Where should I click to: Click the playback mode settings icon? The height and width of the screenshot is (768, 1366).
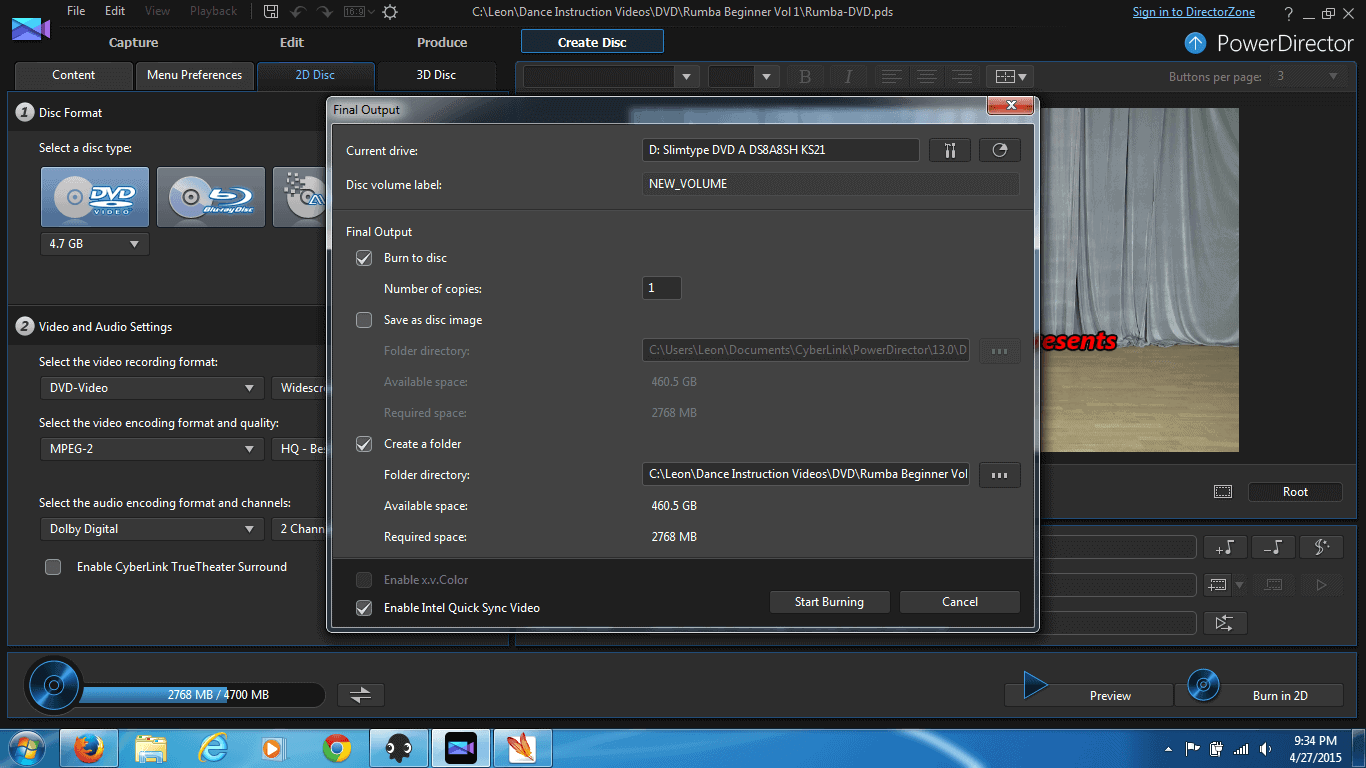tap(1225, 623)
